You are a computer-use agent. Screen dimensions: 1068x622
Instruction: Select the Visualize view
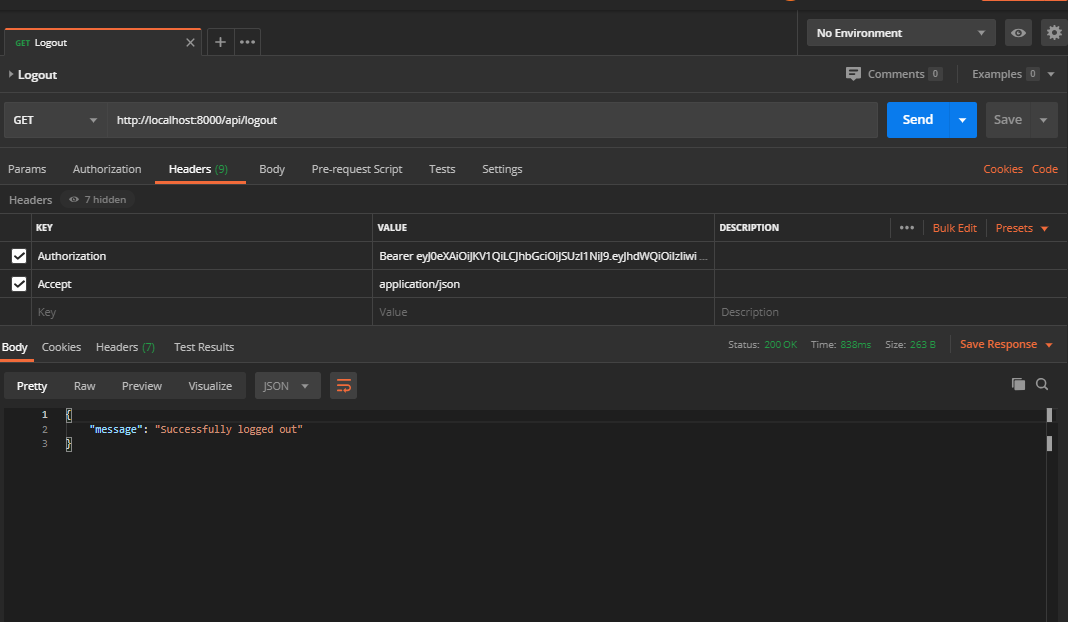click(210, 386)
